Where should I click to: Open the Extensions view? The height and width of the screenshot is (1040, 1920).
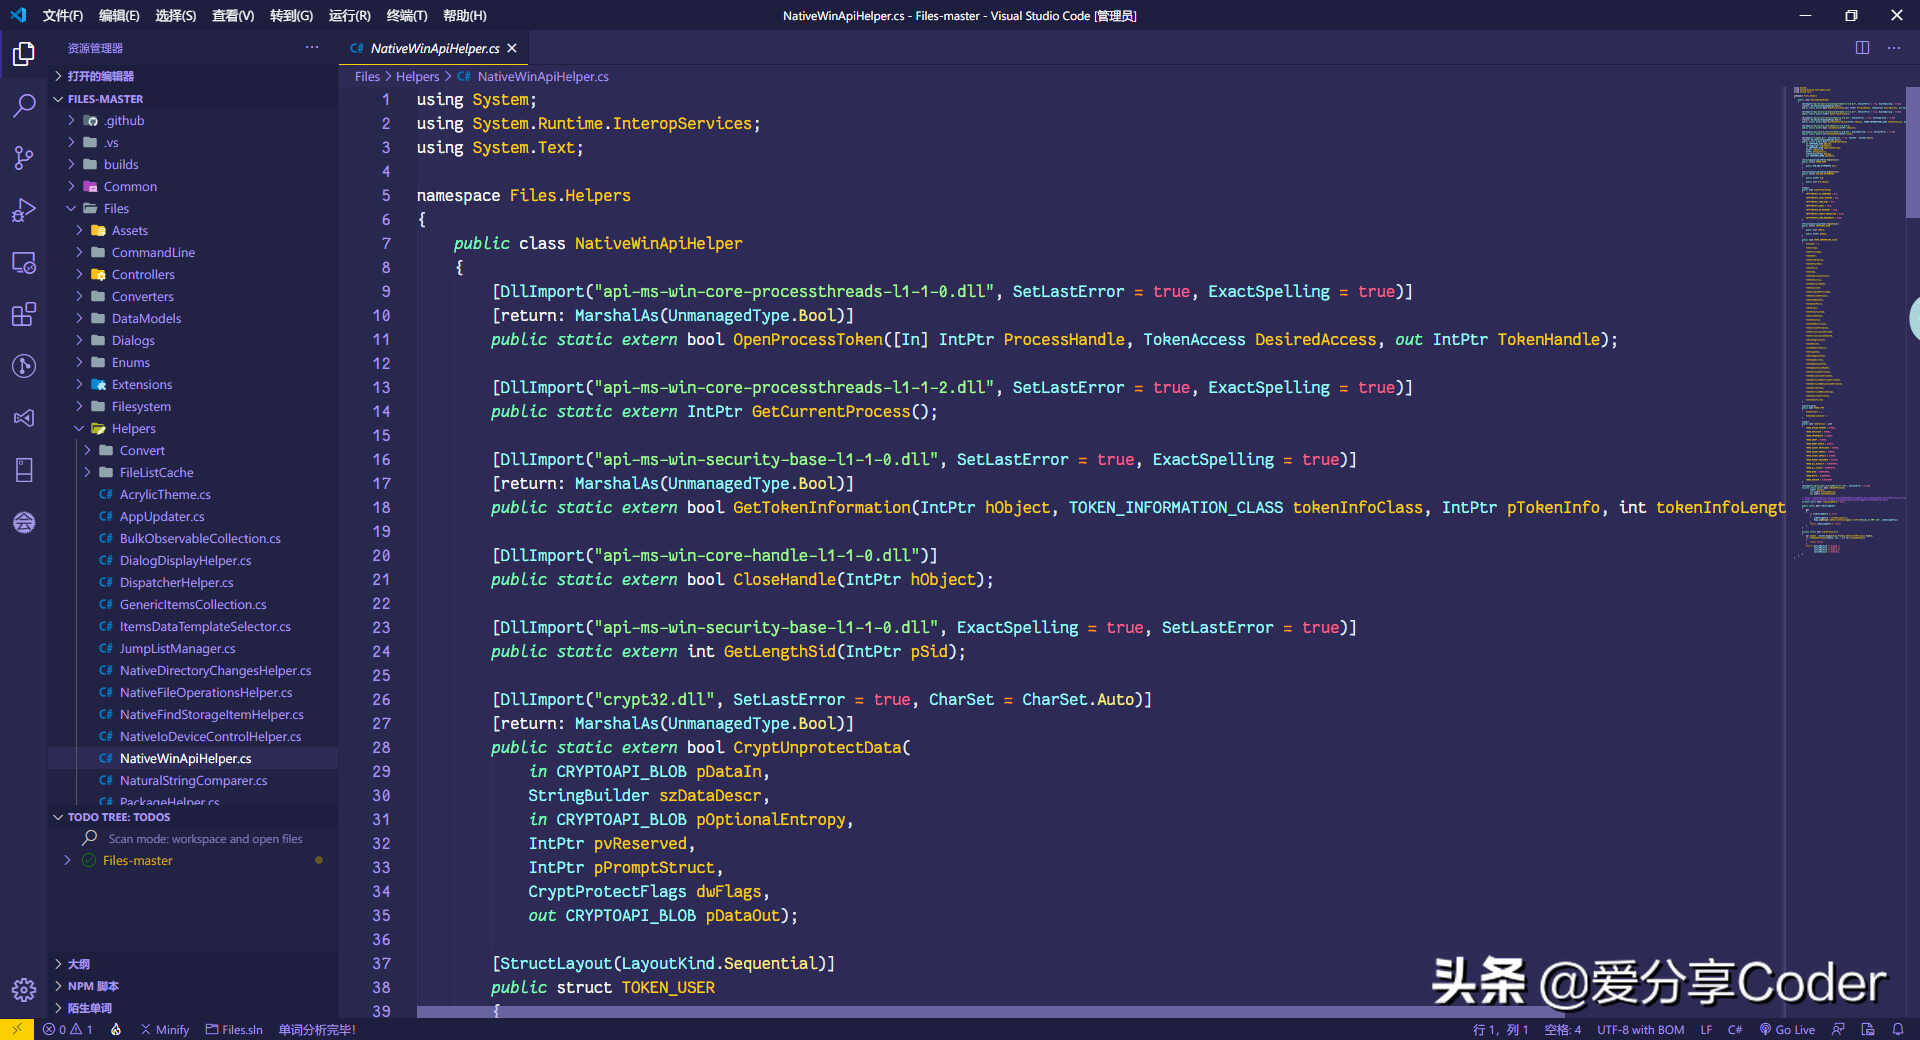pyautogui.click(x=24, y=314)
